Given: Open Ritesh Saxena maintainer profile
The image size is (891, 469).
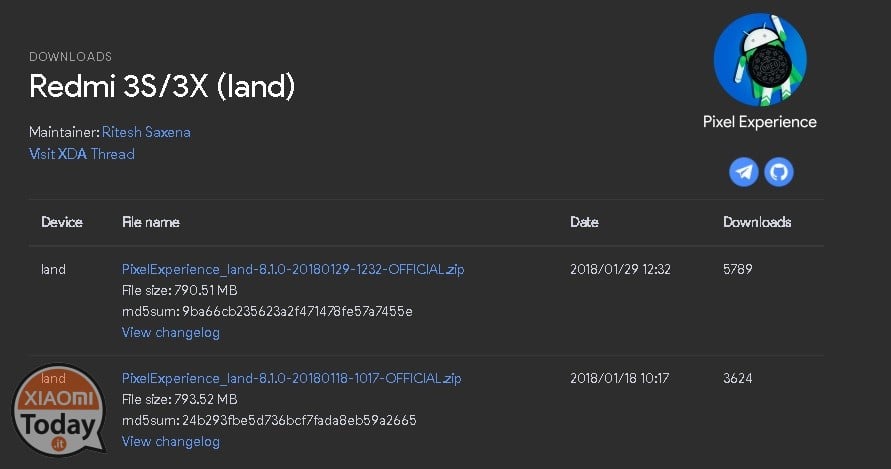Looking at the screenshot, I should click(x=146, y=132).
